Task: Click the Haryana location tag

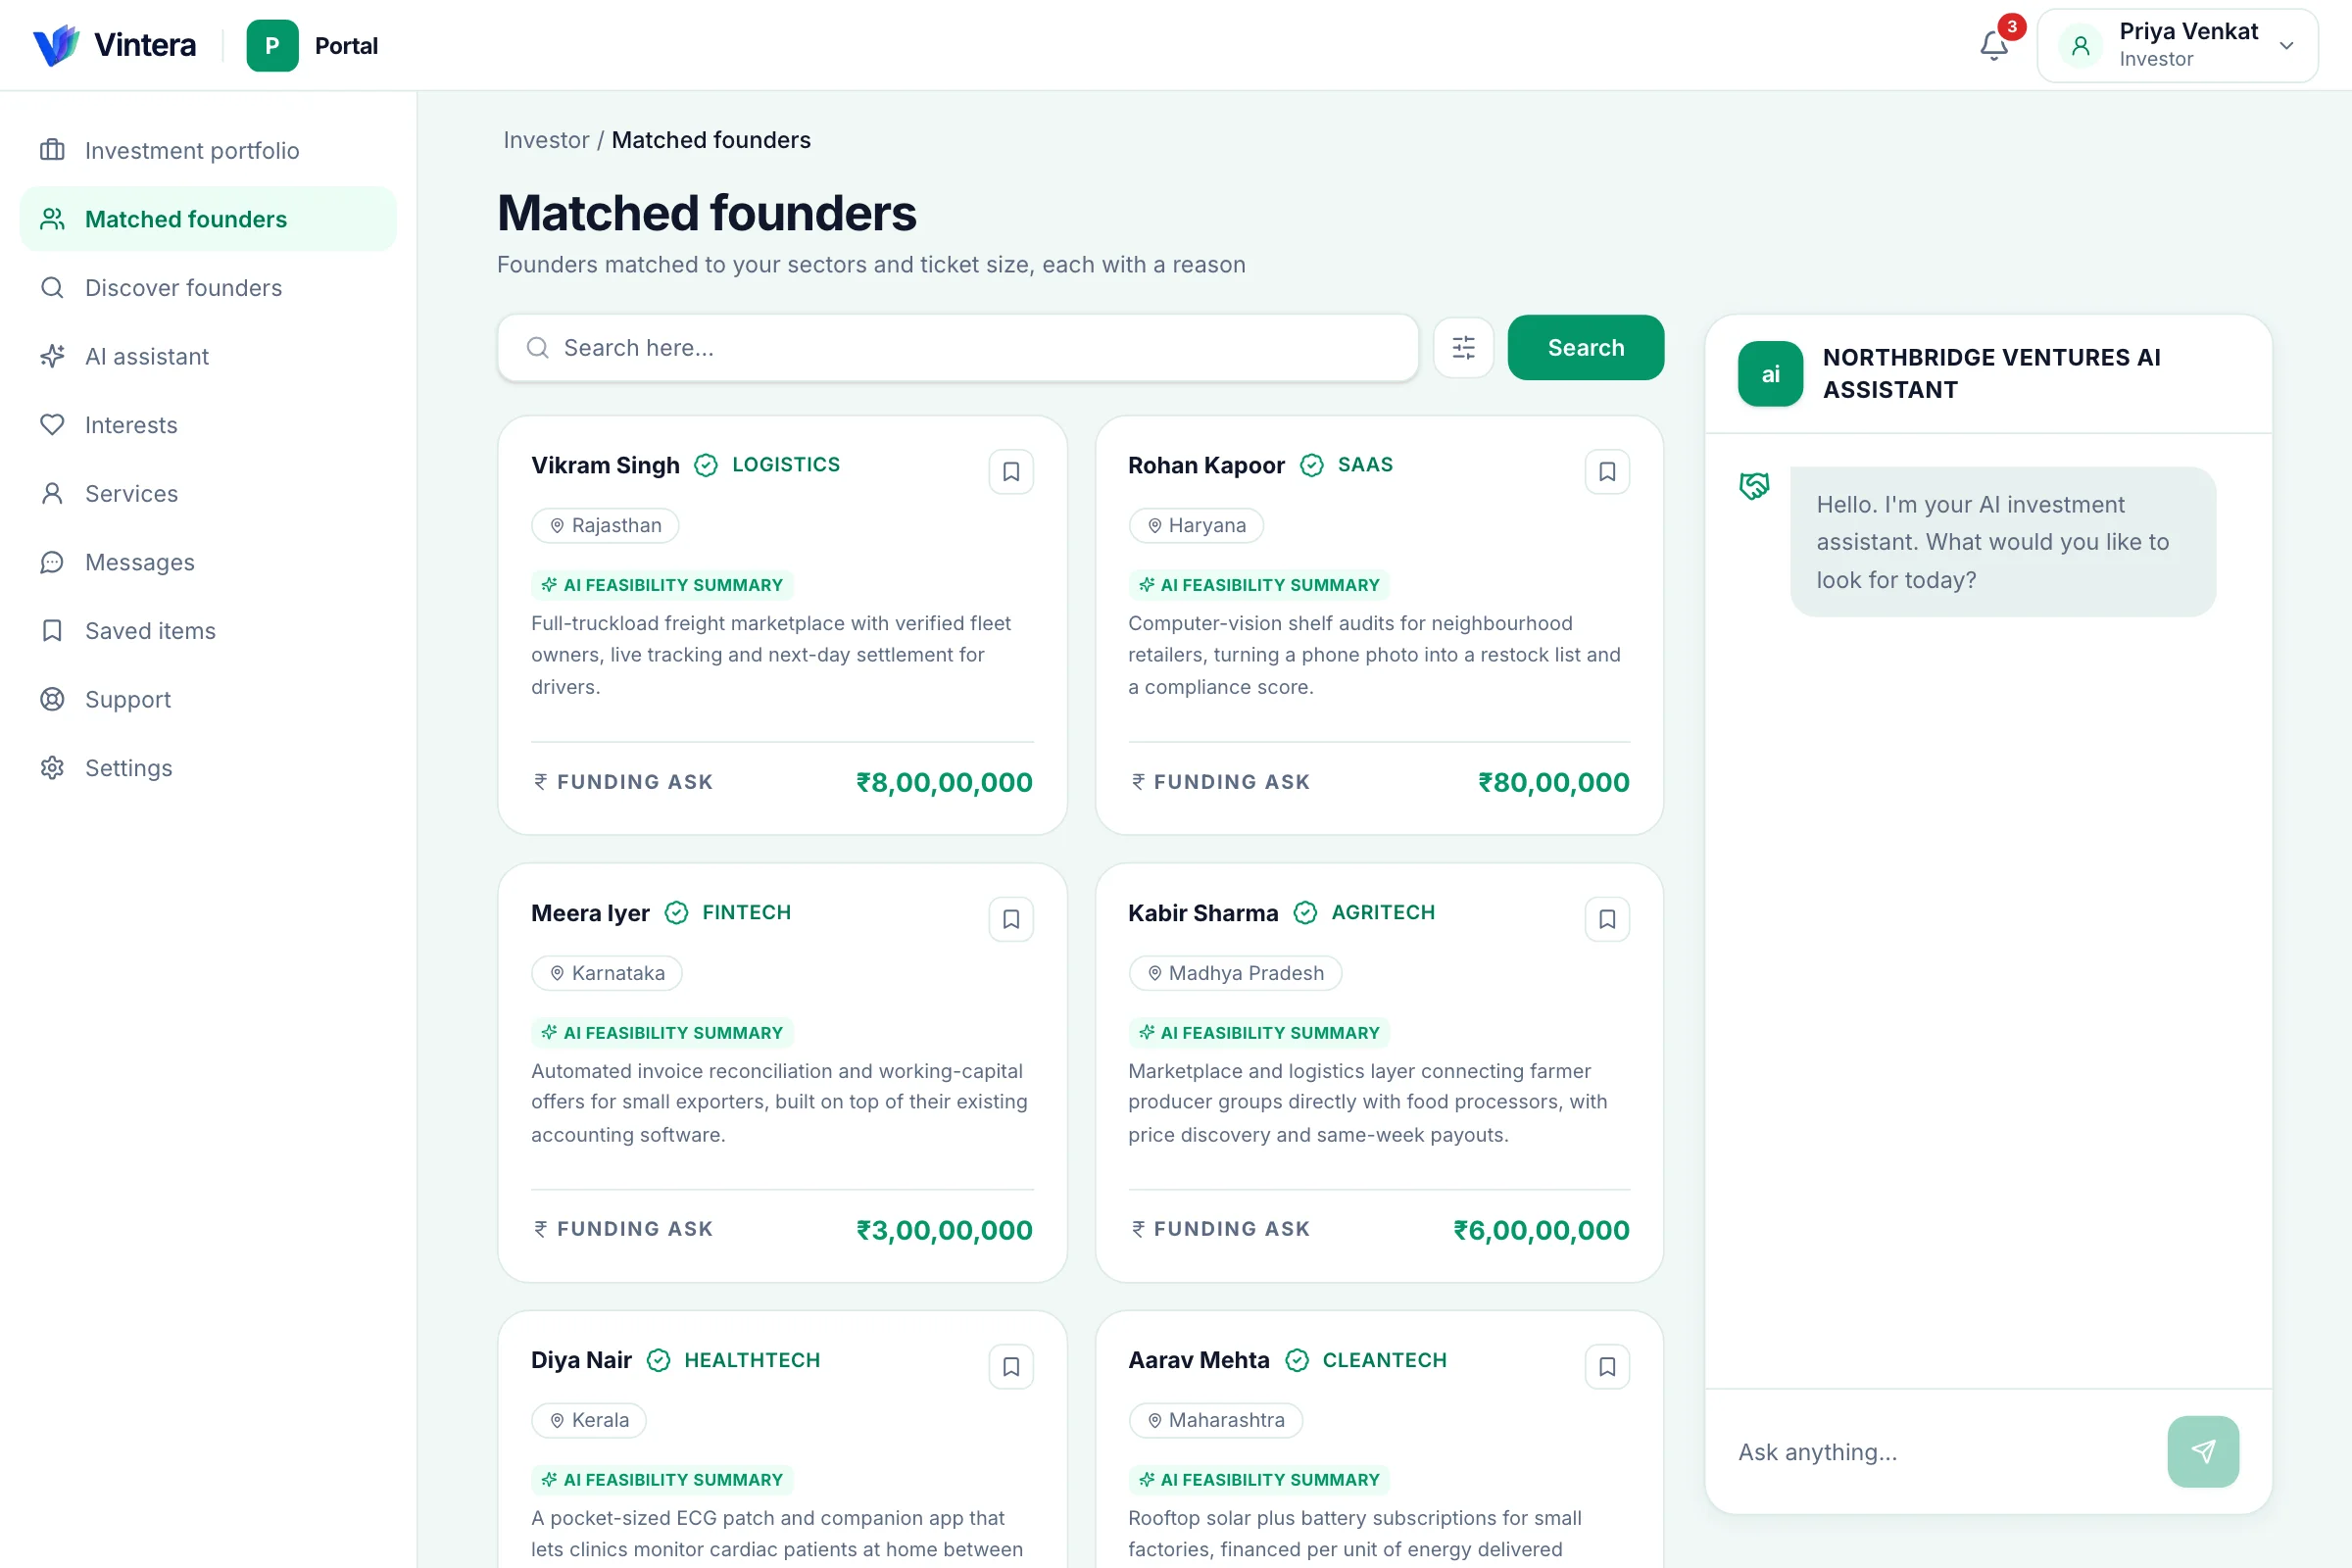Action: (x=1196, y=525)
